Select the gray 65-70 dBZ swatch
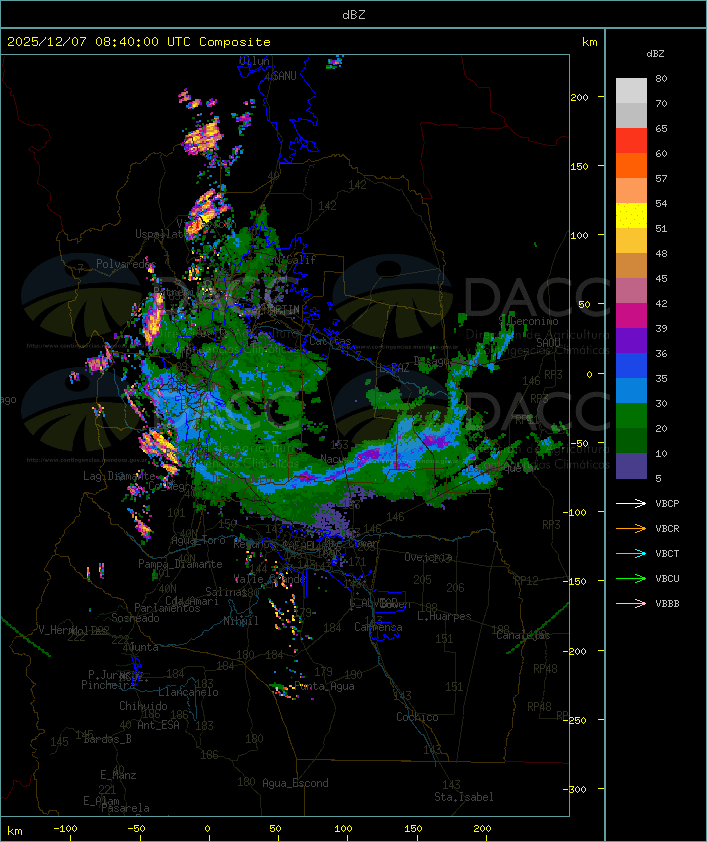Screen dimensions: 707x842 pyautogui.click(x=631, y=115)
